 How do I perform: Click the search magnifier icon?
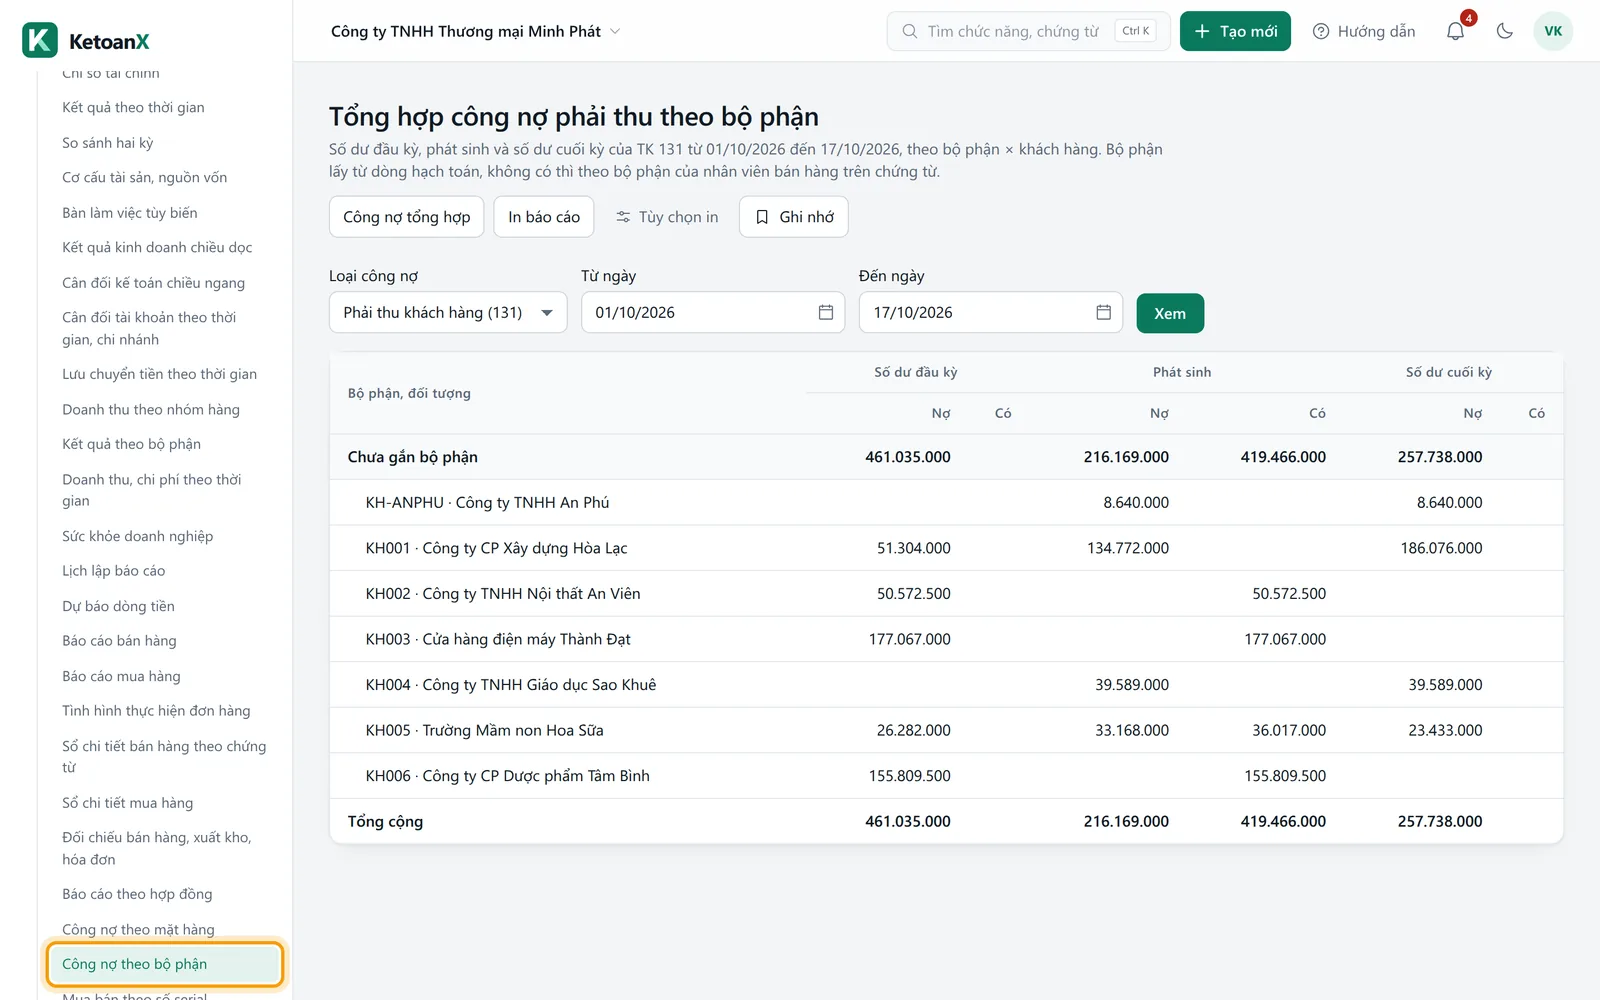coord(910,31)
